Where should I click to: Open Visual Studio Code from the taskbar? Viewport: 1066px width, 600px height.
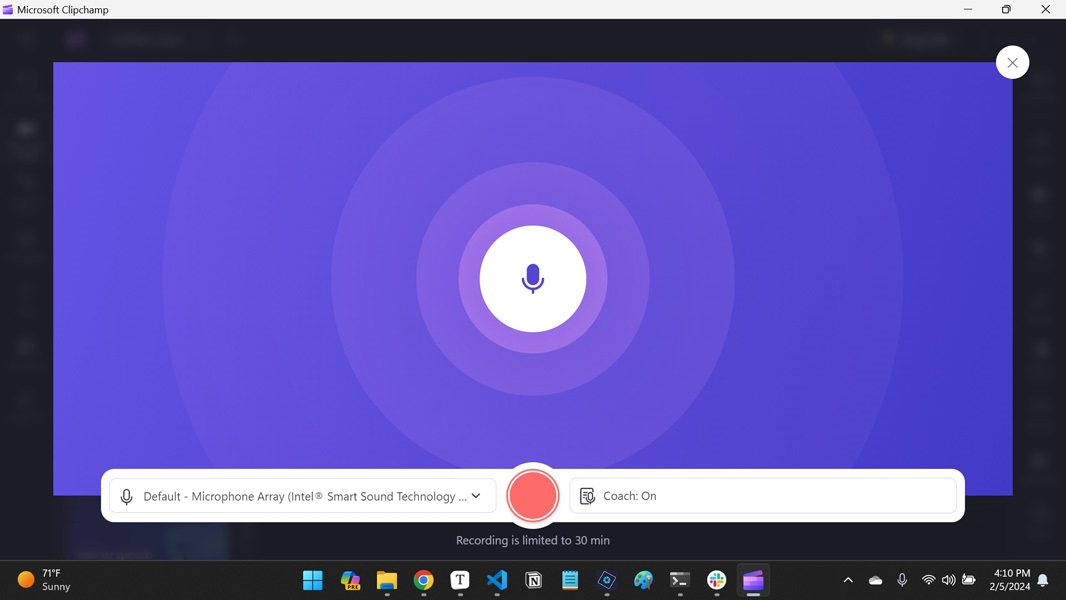point(497,580)
